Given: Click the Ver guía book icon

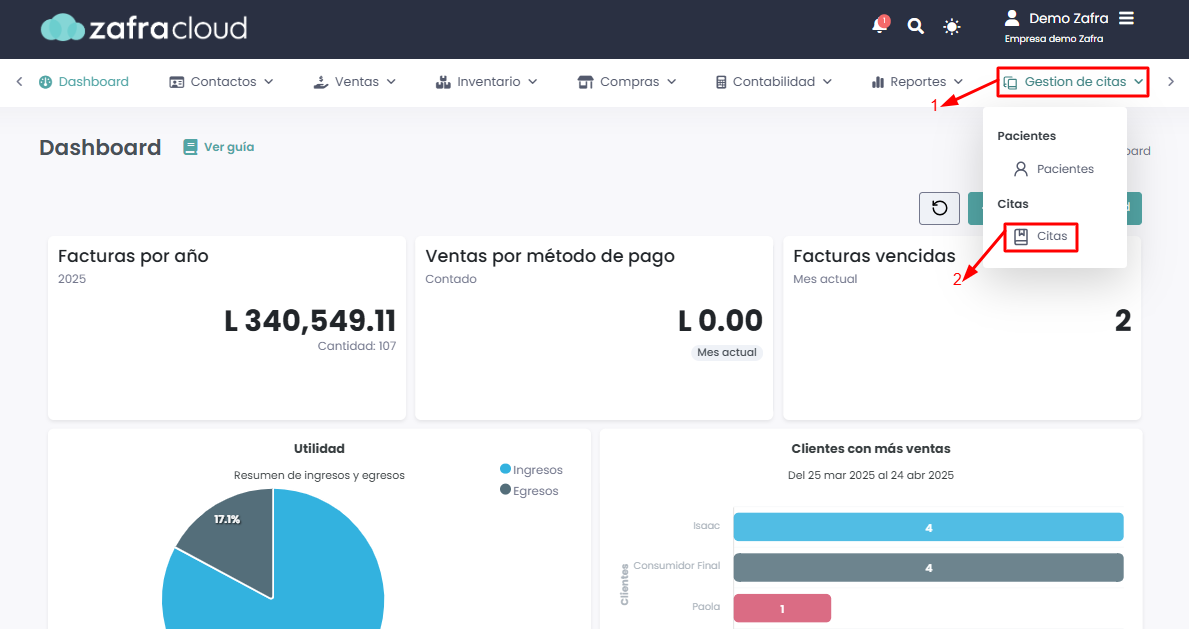Looking at the screenshot, I should coord(190,147).
